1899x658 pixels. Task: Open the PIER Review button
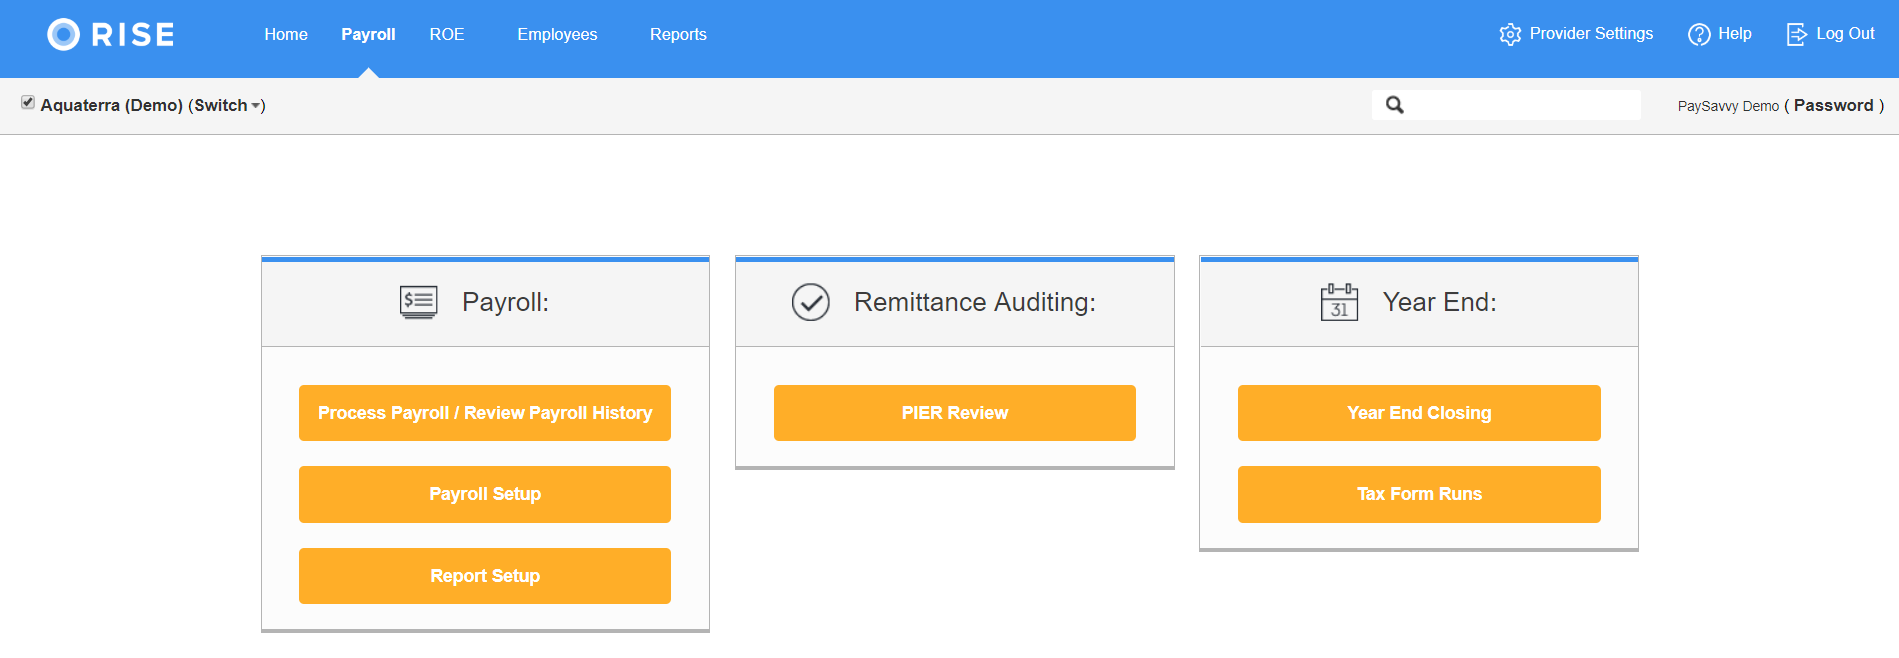(x=955, y=413)
